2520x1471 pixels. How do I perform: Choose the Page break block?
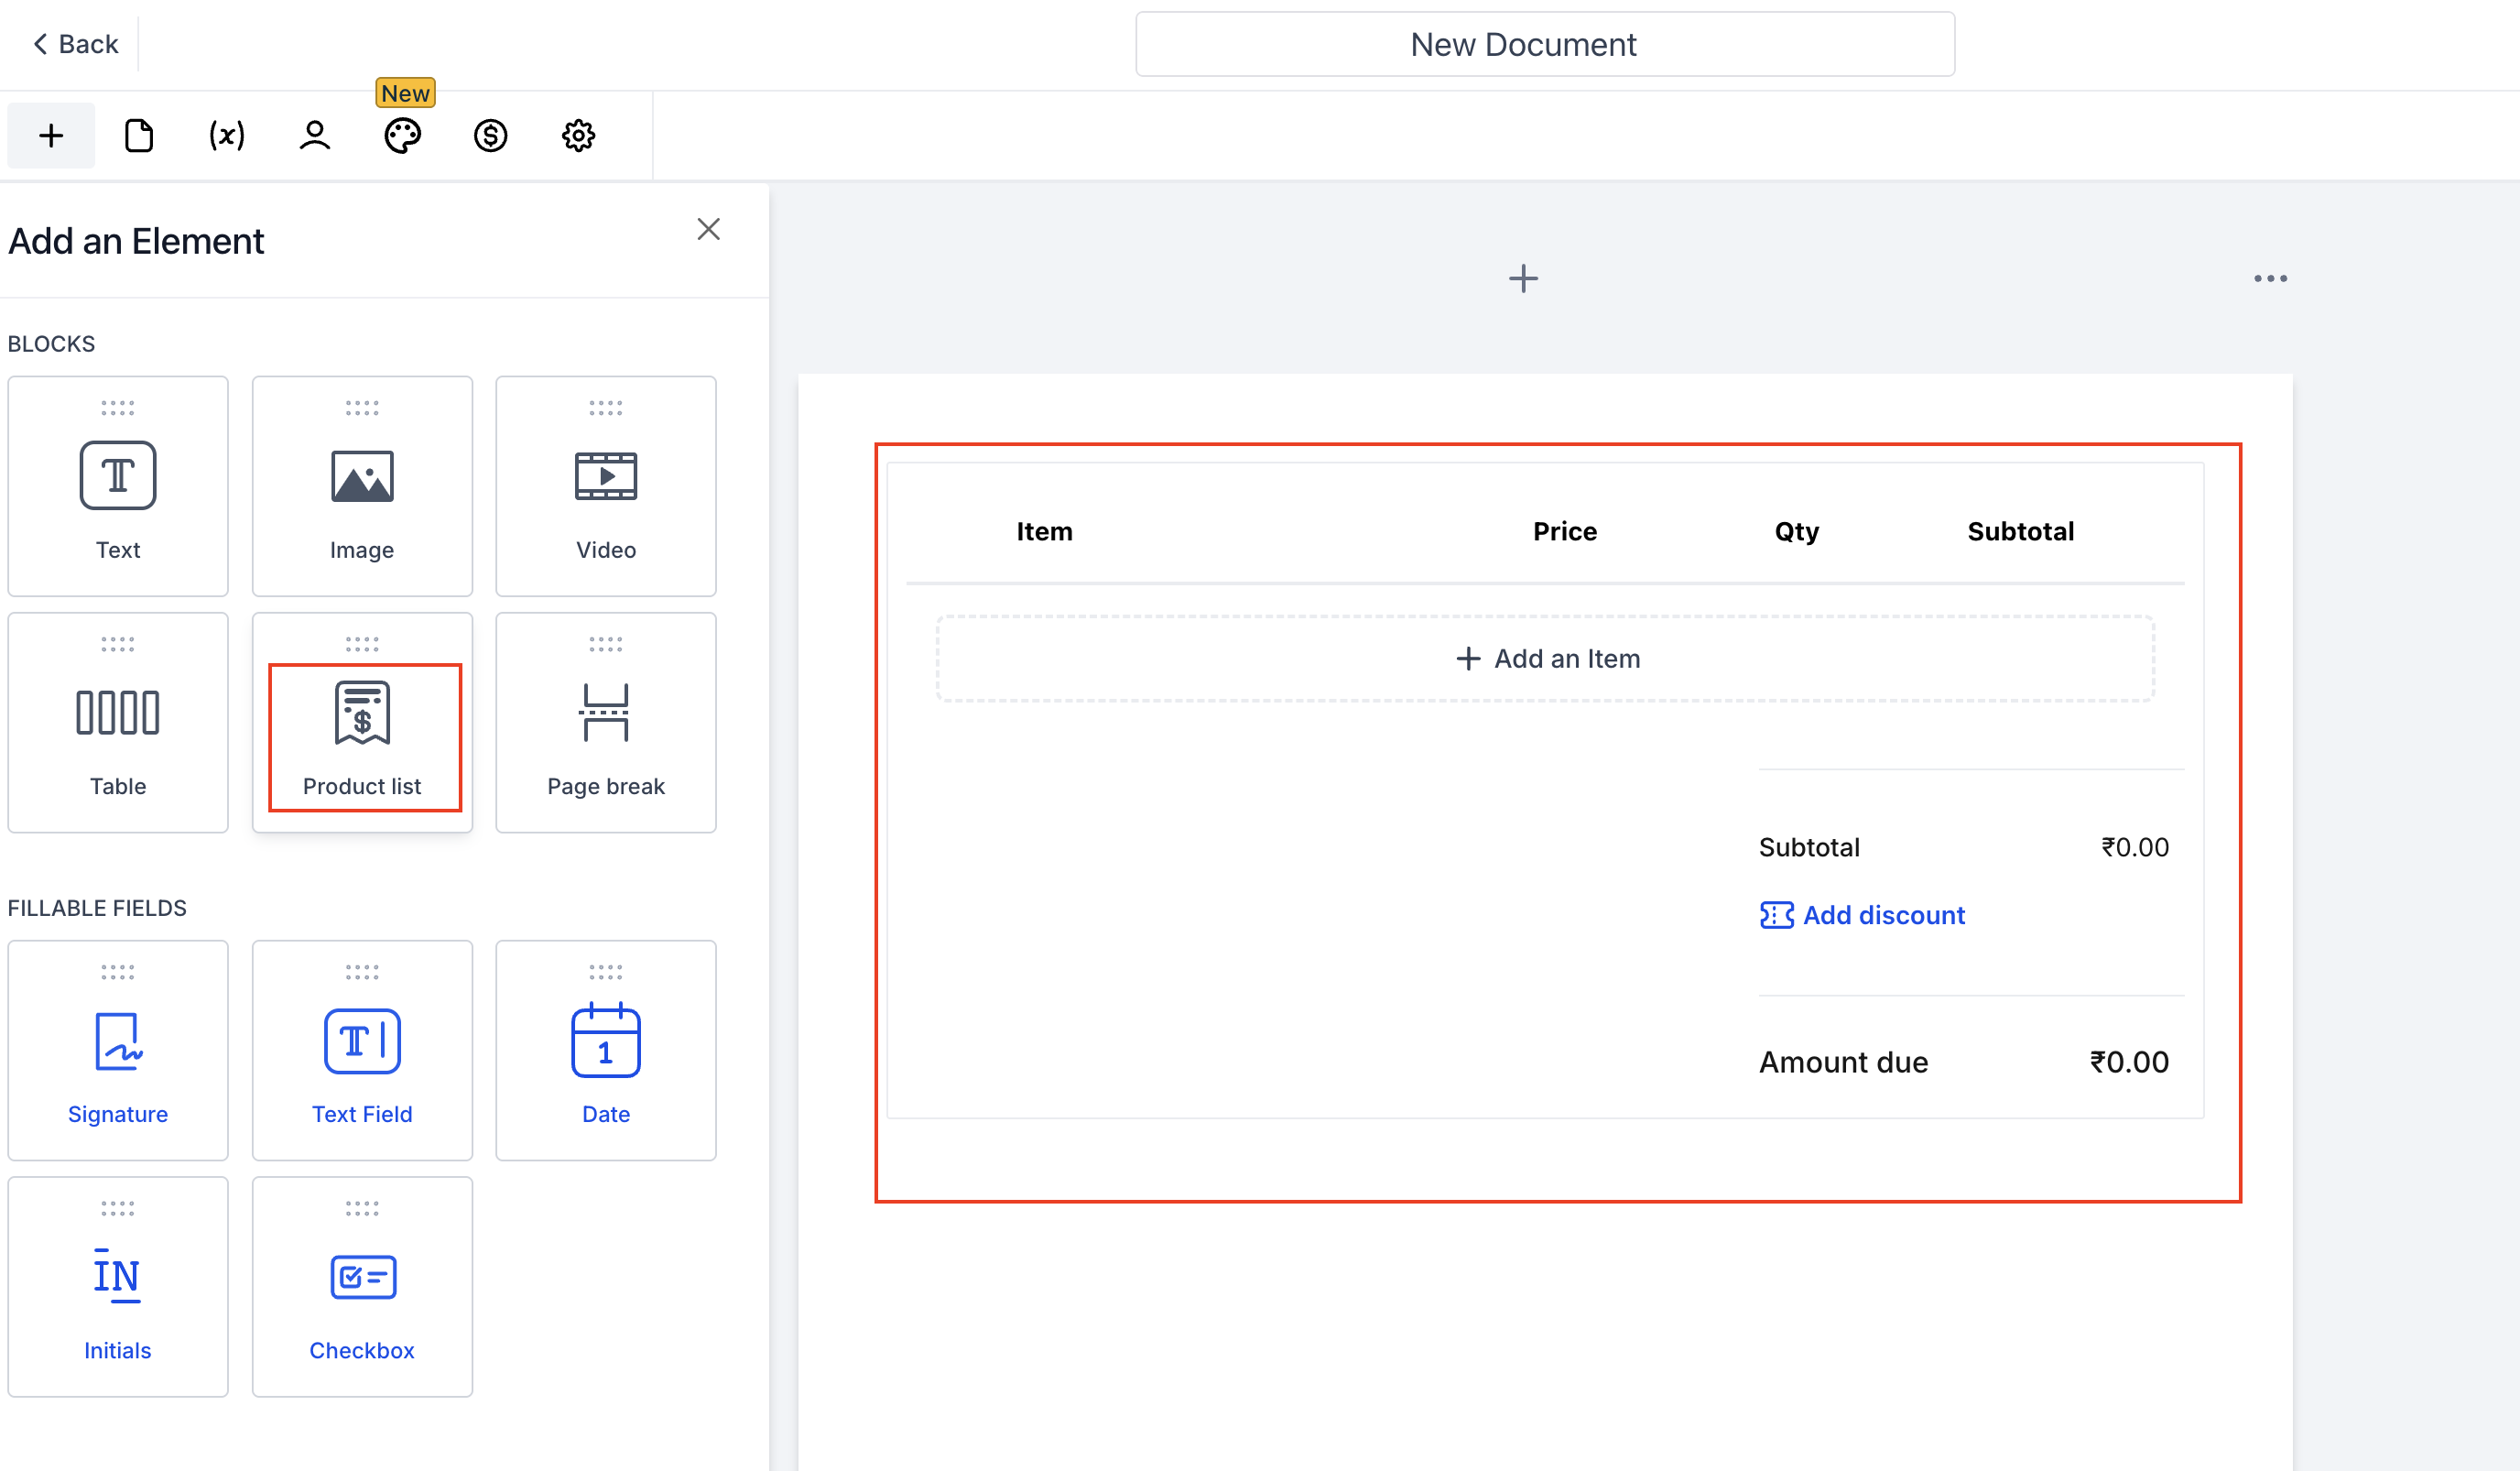click(x=606, y=723)
